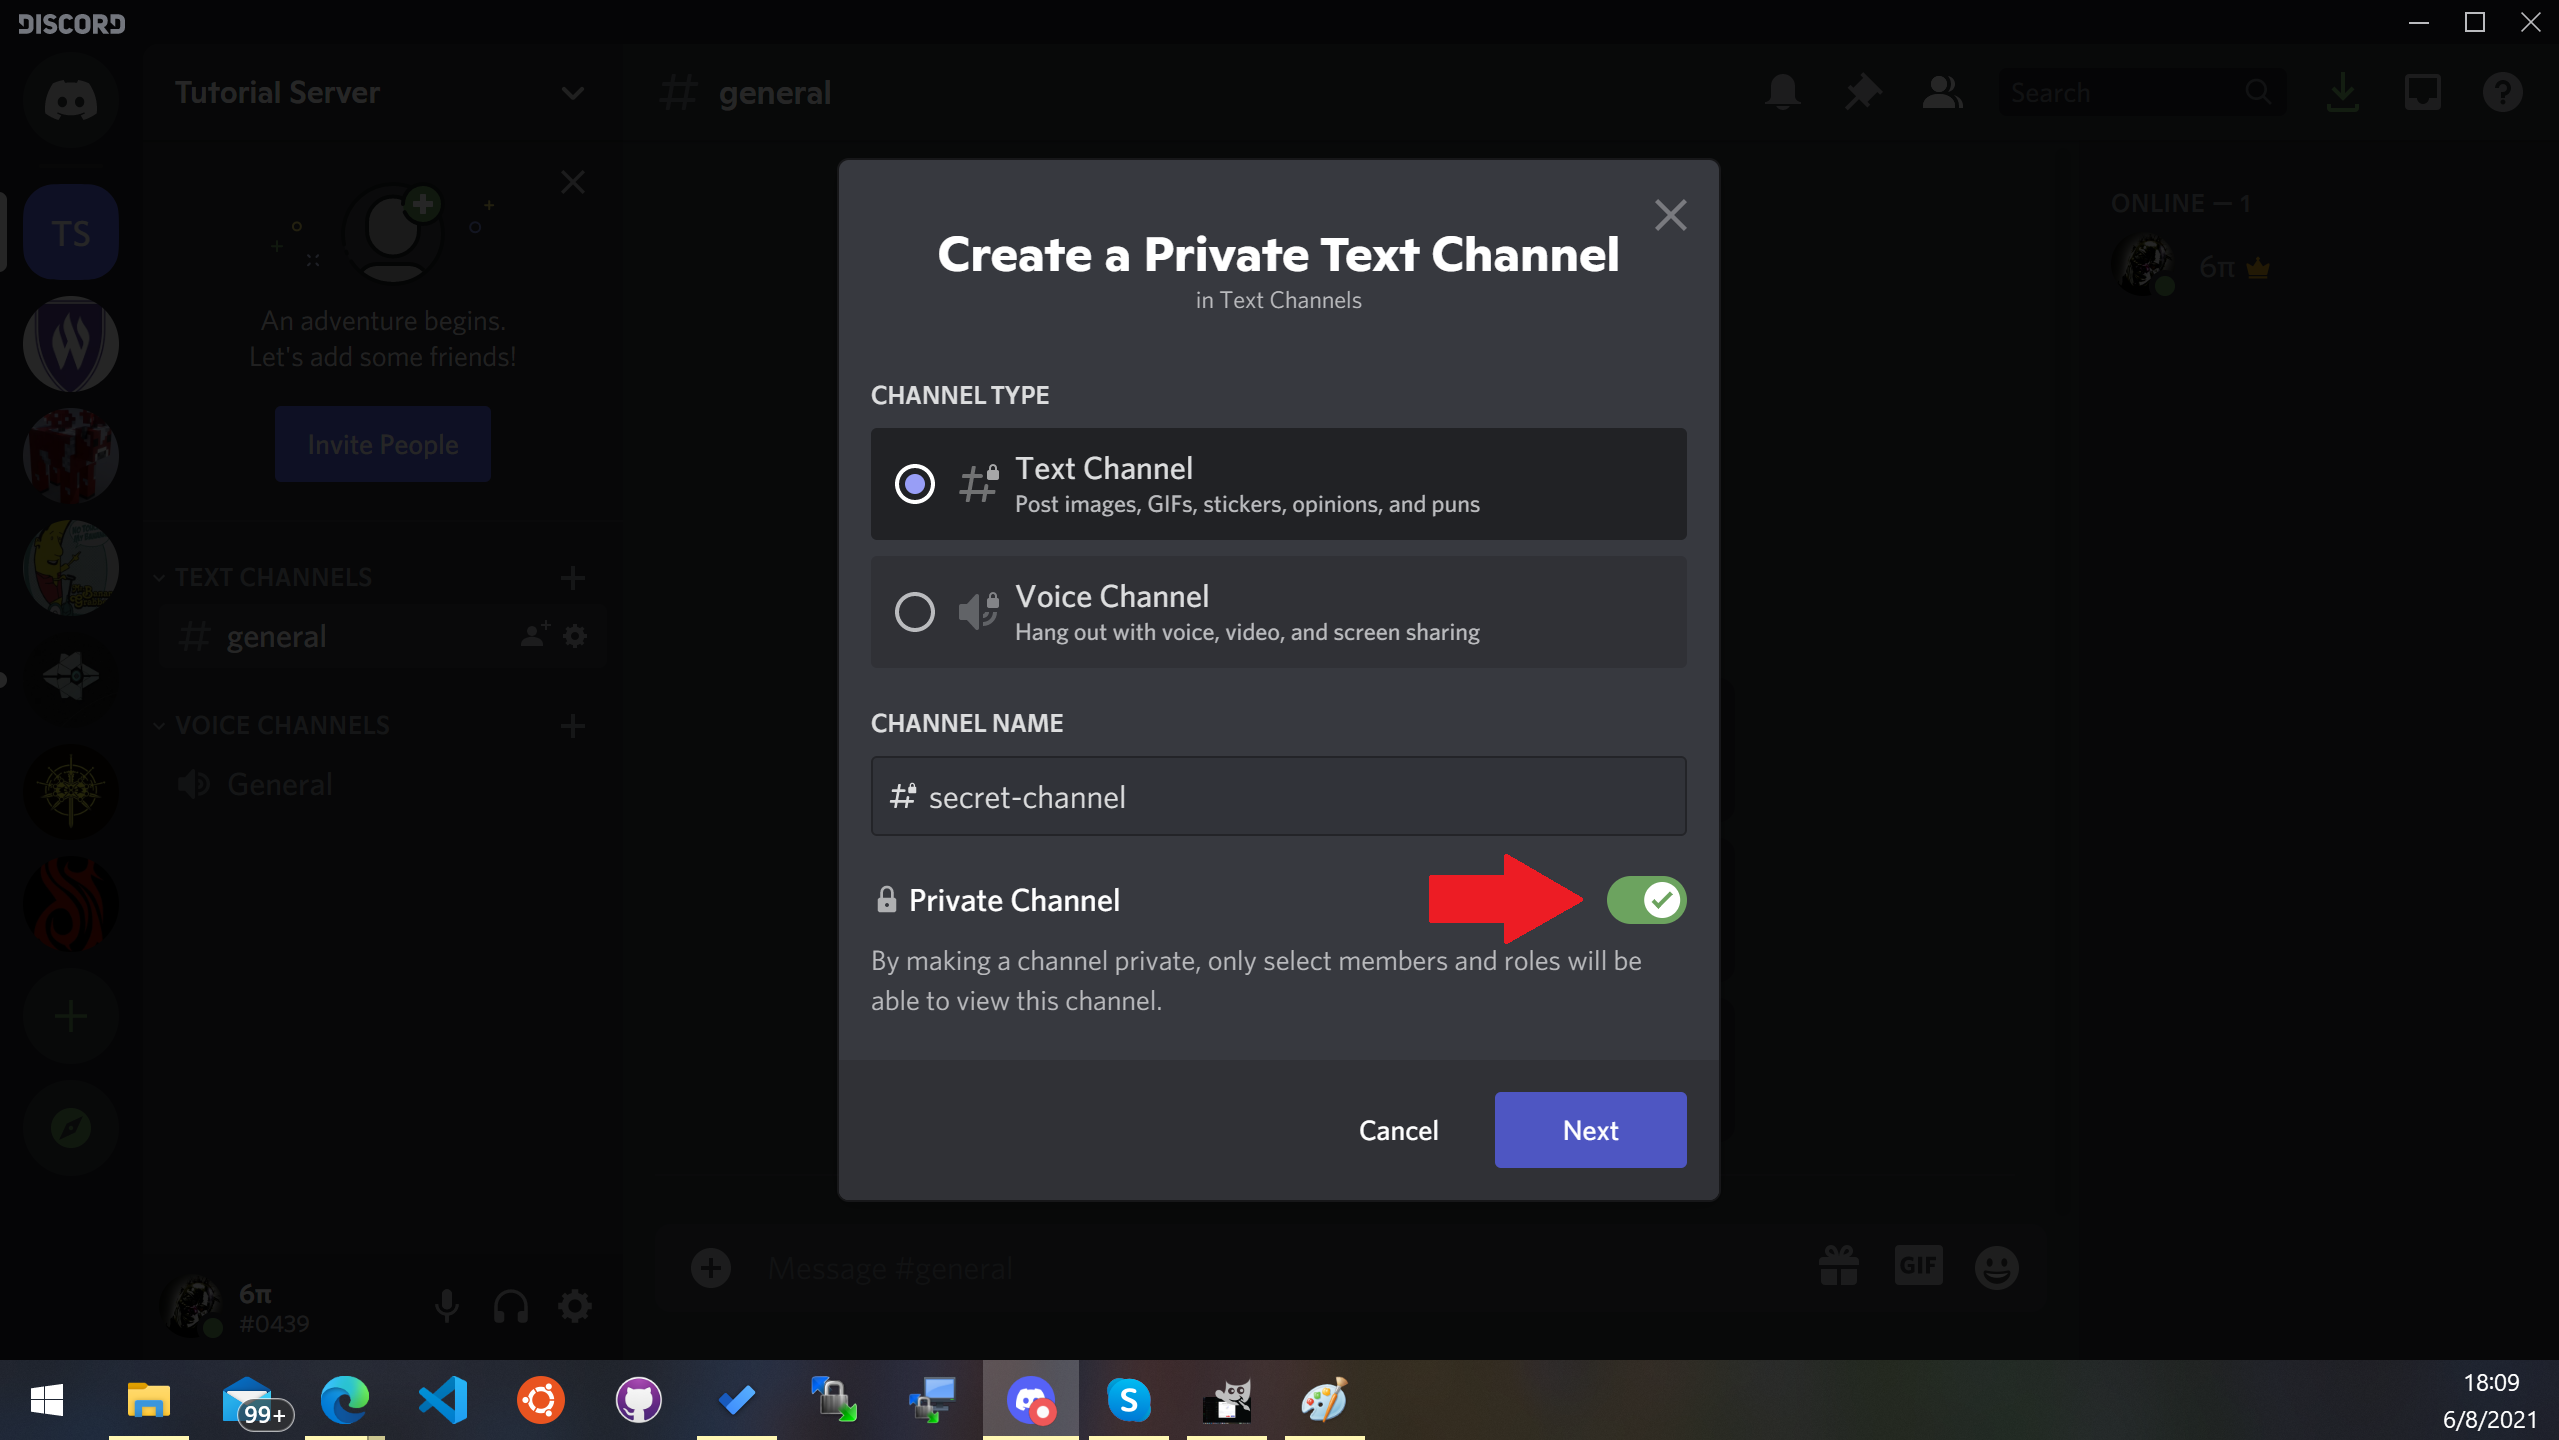Open Skype from the taskbar
Viewport: 2559px width, 1440px height.
[1128, 1400]
